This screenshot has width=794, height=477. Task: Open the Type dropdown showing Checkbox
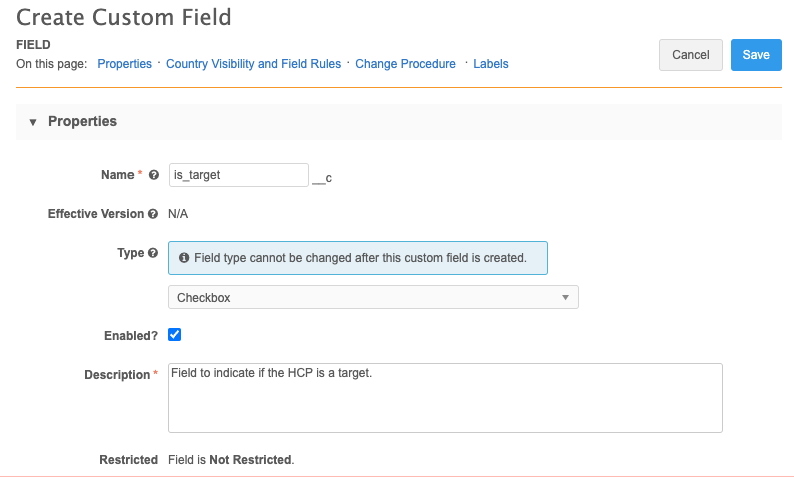coord(373,297)
